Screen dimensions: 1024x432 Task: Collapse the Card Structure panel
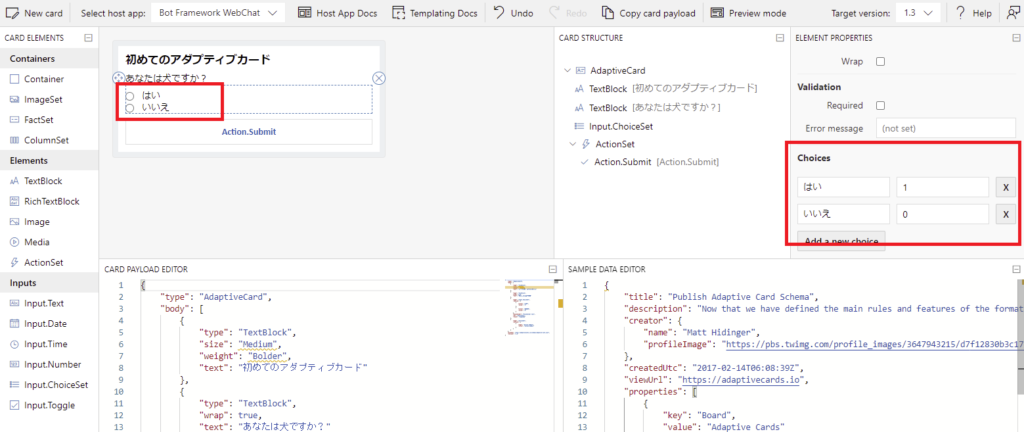780,38
